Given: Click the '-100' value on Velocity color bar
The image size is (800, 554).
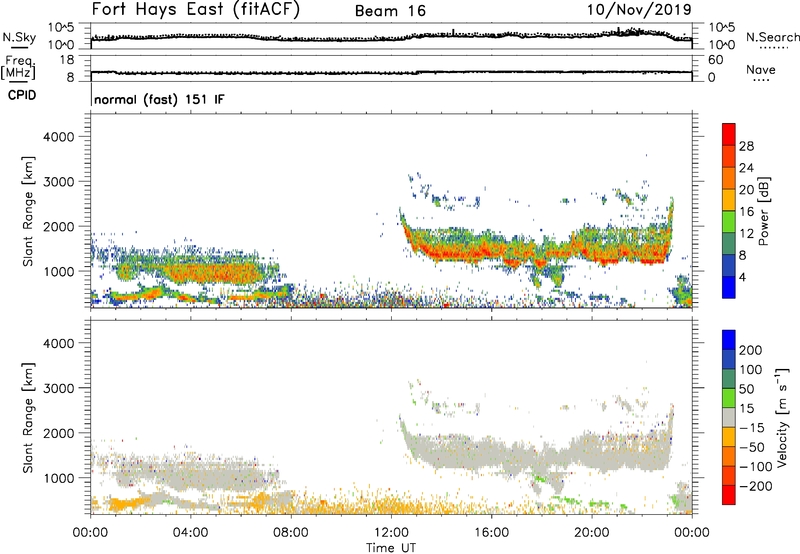Looking at the screenshot, I should tap(756, 467).
